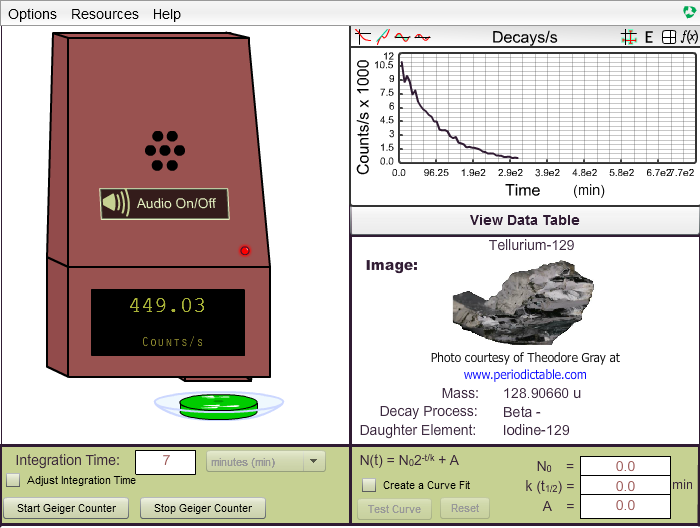Click the Decays/s graph title
The image size is (700, 528).
pos(525,37)
